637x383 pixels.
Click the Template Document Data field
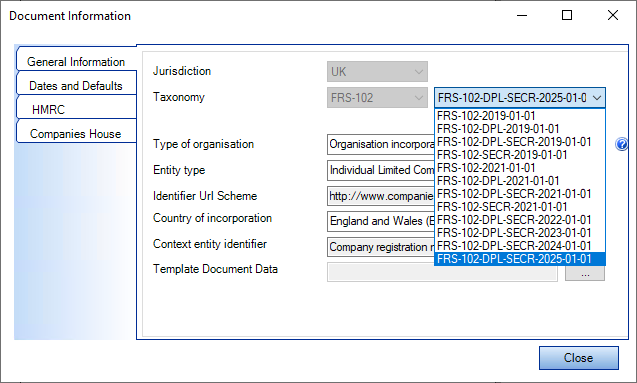[442, 273]
